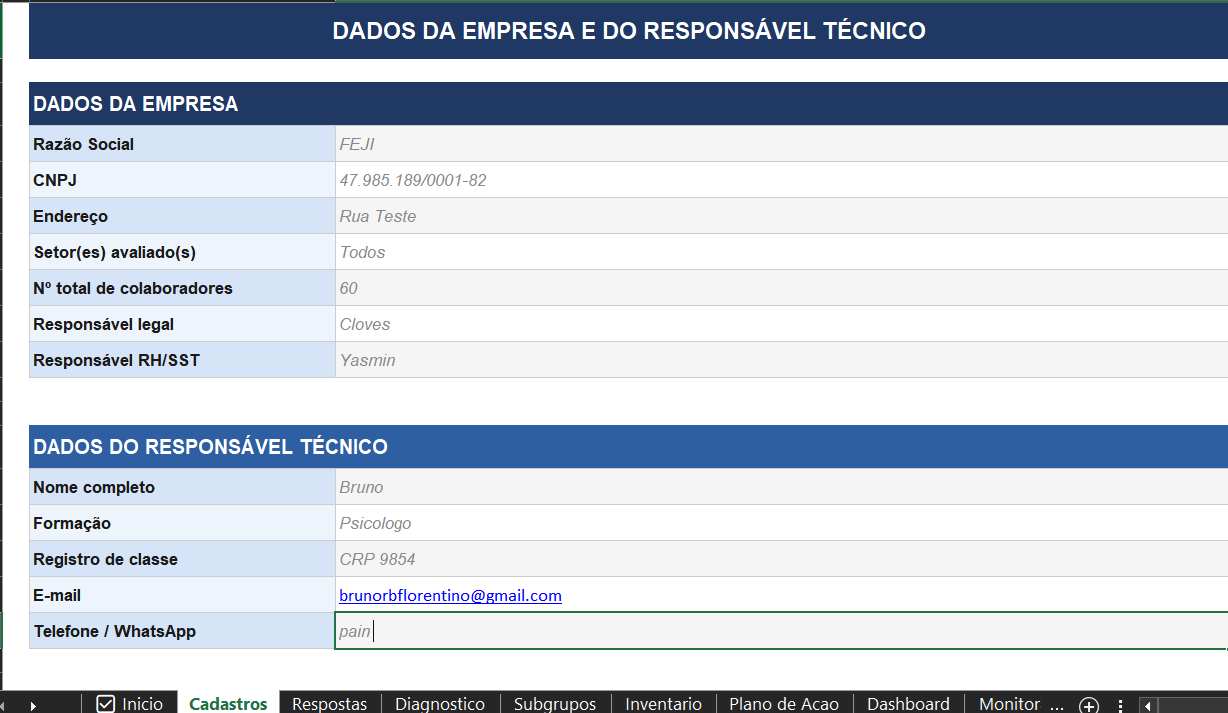Select the Dashboard sheet tab
Screen dimensions: 1228x713
908,704
